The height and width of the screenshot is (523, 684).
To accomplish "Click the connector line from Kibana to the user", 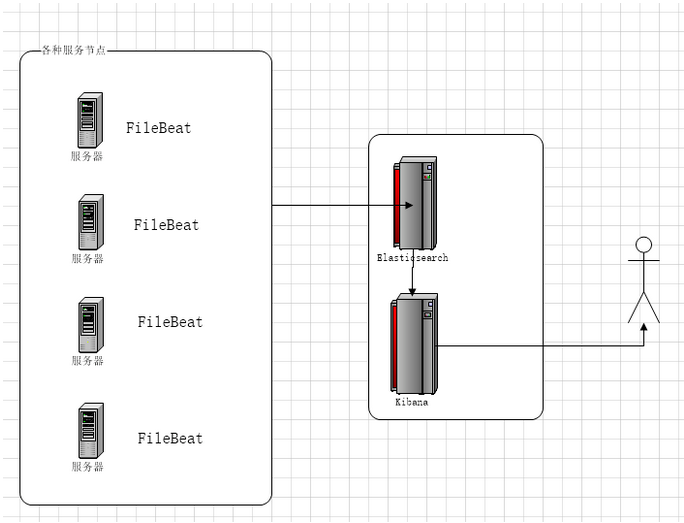I will [x=540, y=346].
